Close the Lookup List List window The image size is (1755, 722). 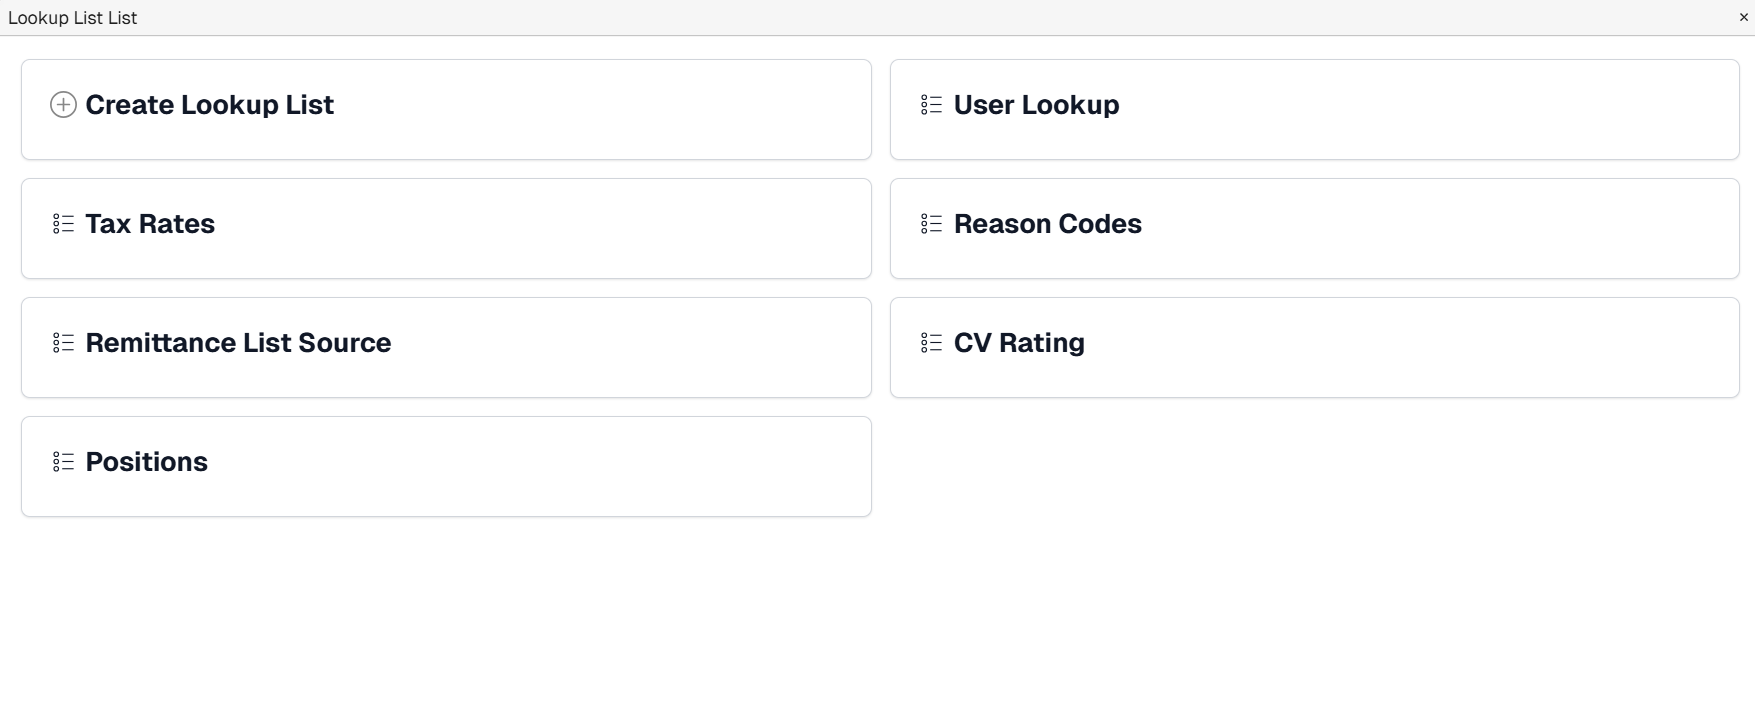click(x=1743, y=16)
